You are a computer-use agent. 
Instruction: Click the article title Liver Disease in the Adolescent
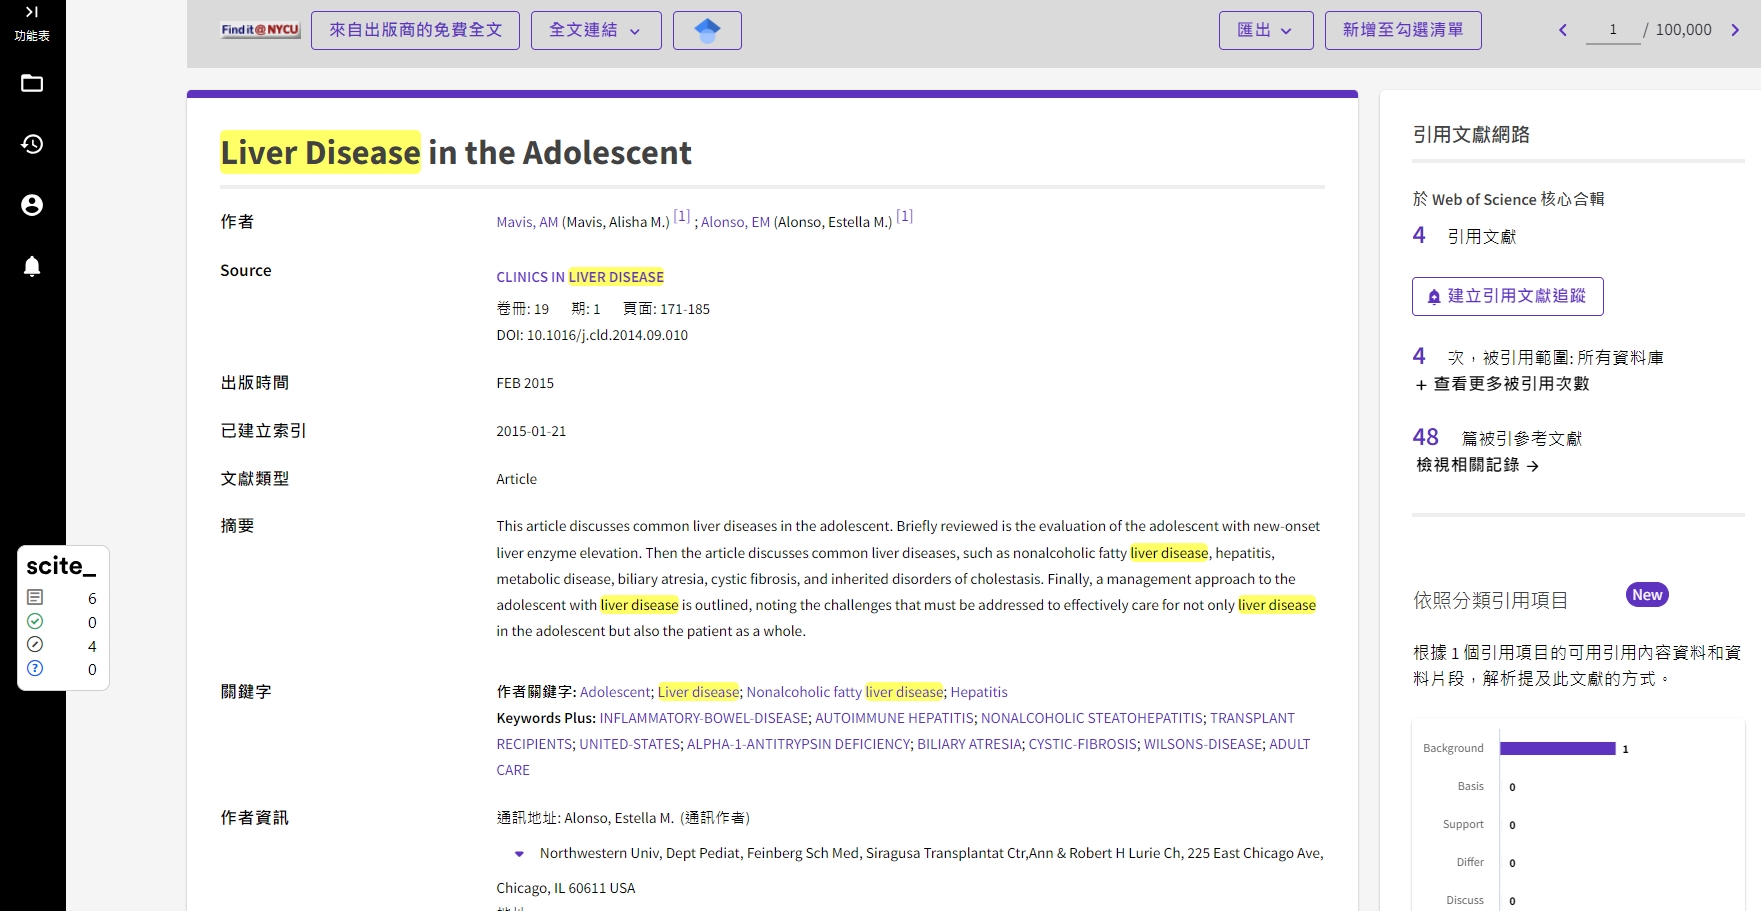click(x=456, y=152)
